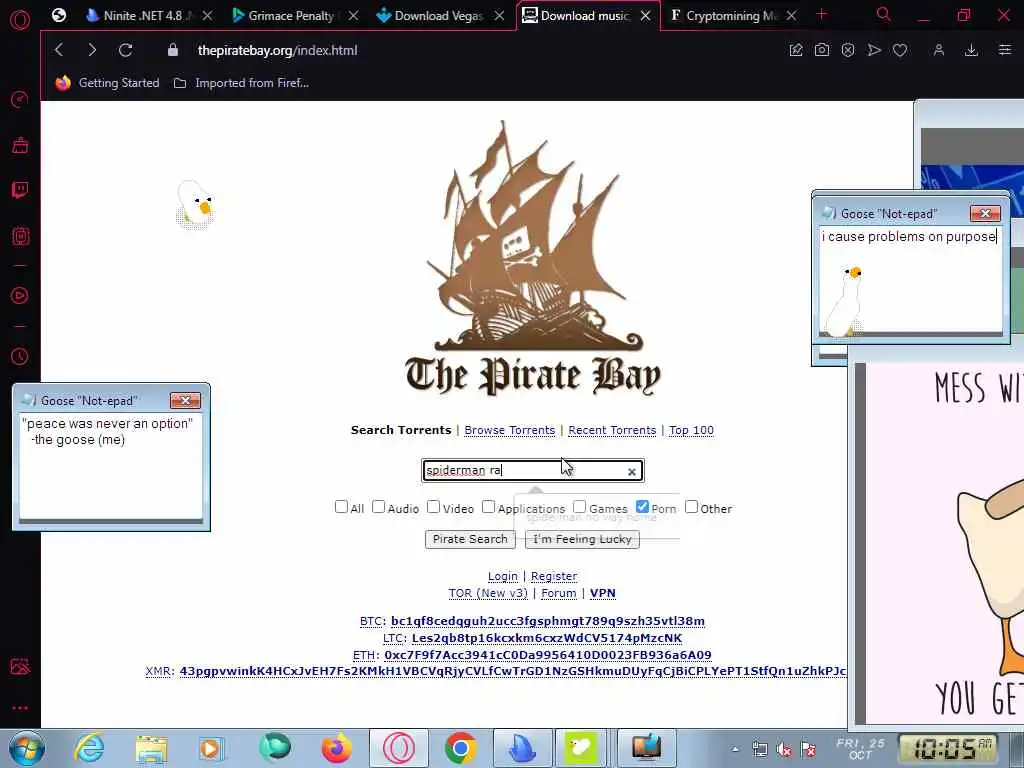Reload the Pirate Bay page
The height and width of the screenshot is (768, 1024).
125,50
